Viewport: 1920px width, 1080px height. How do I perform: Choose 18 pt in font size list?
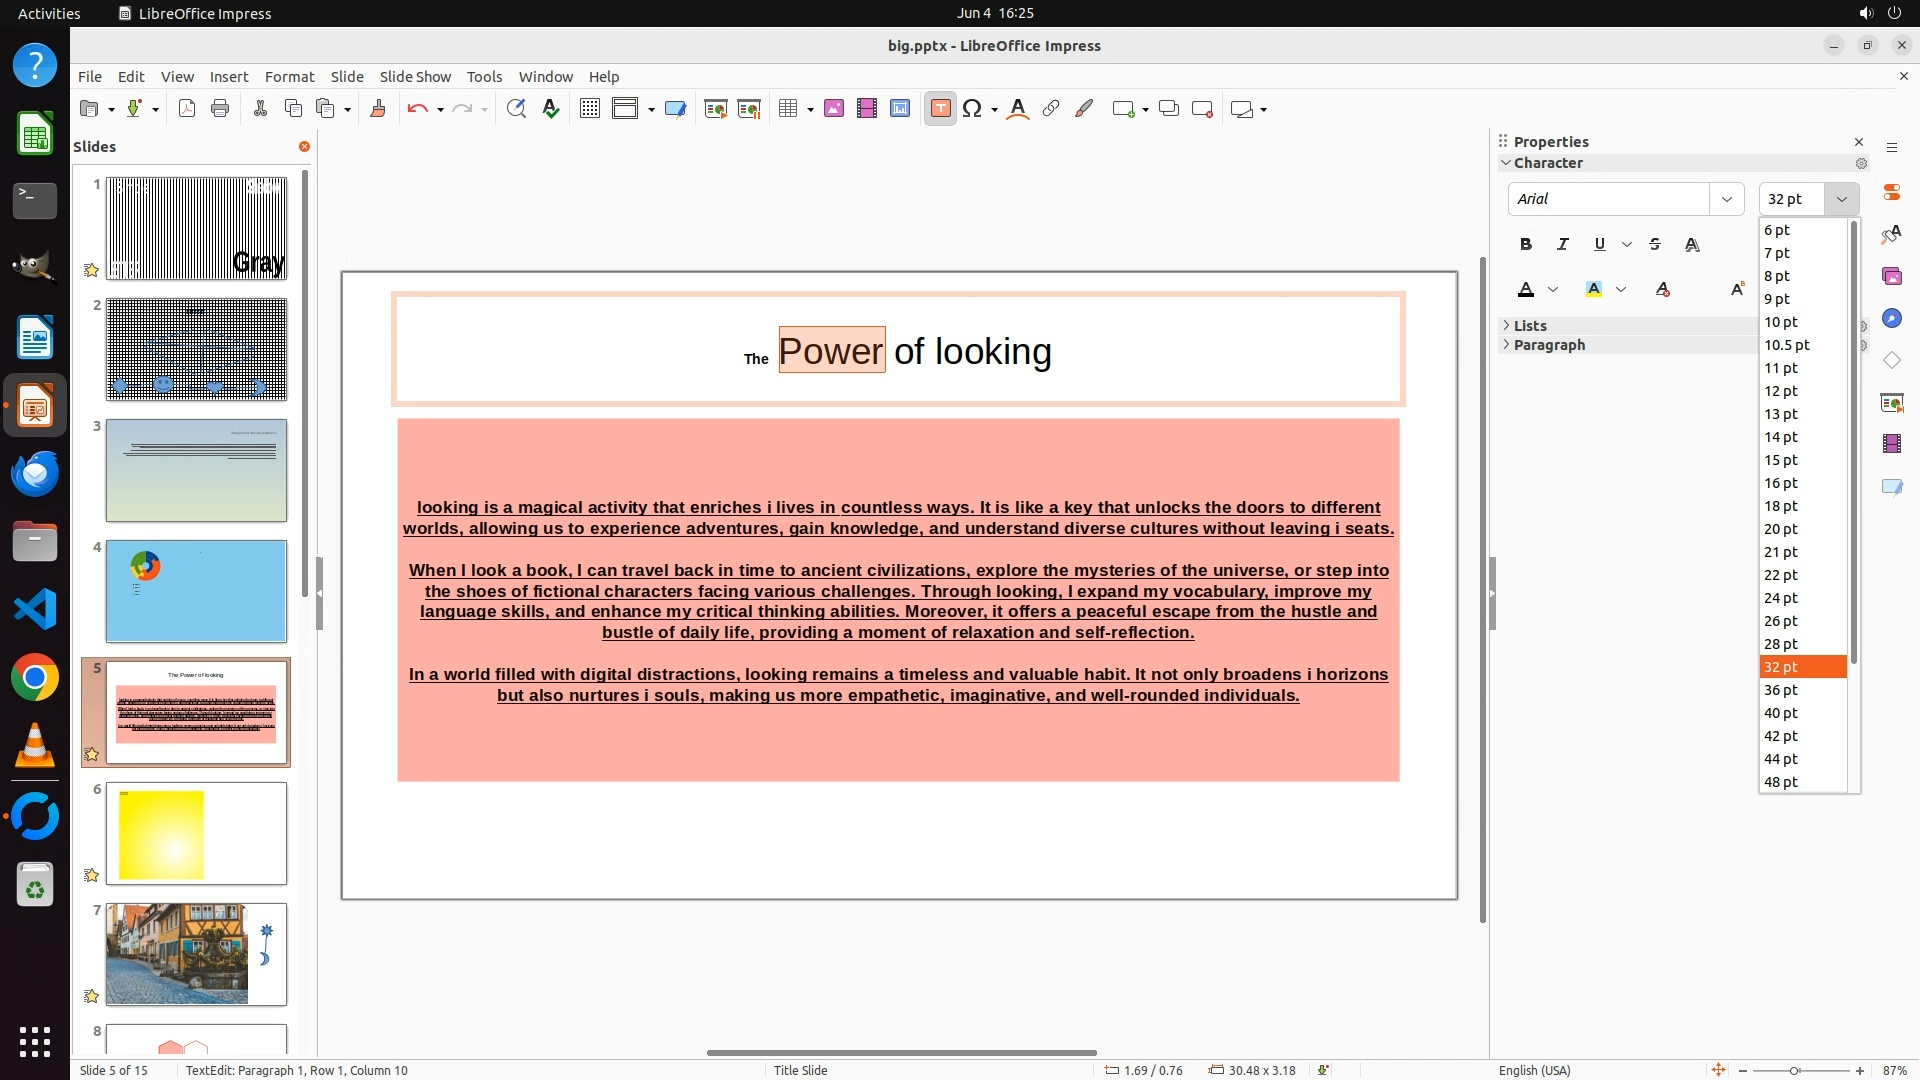pyautogui.click(x=1781, y=506)
